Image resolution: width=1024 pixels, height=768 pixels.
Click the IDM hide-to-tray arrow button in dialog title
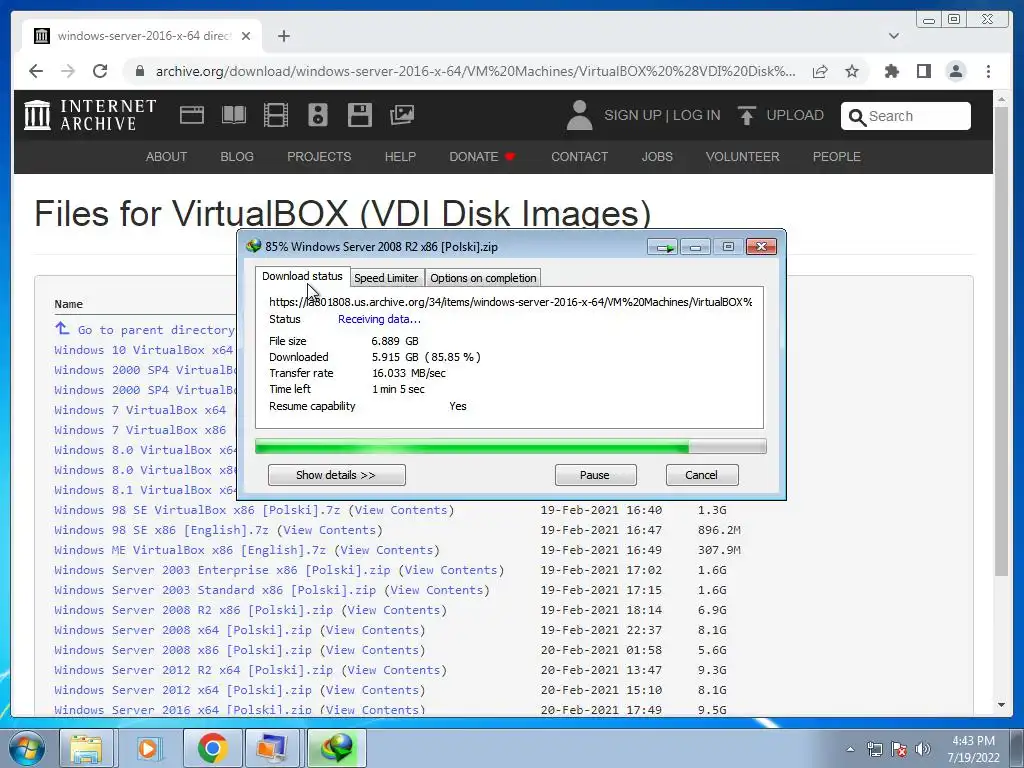click(664, 247)
